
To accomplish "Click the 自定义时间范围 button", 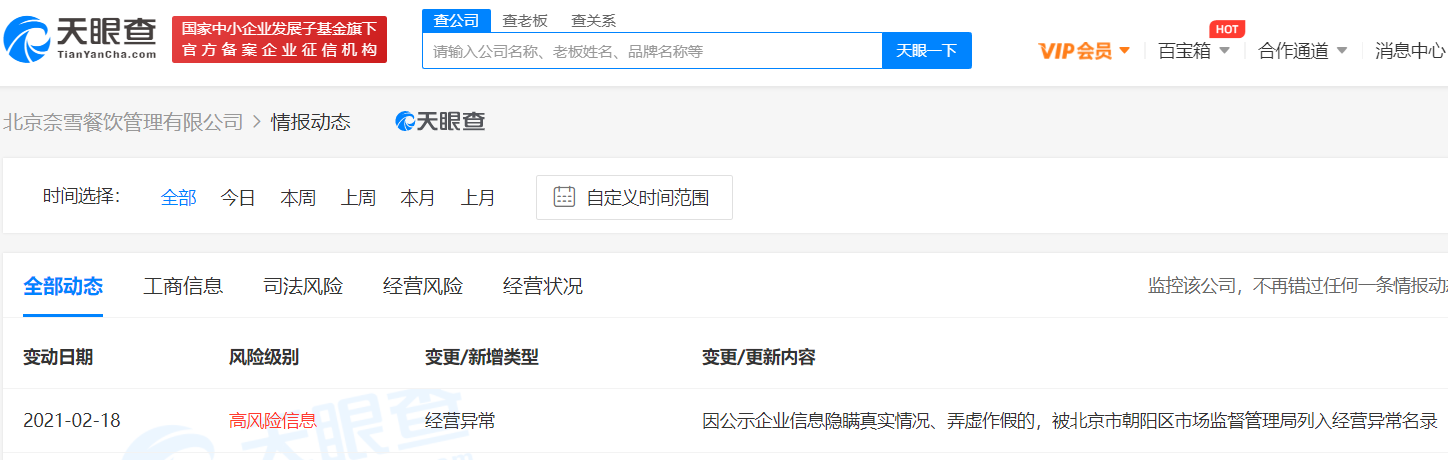I will point(634,198).
